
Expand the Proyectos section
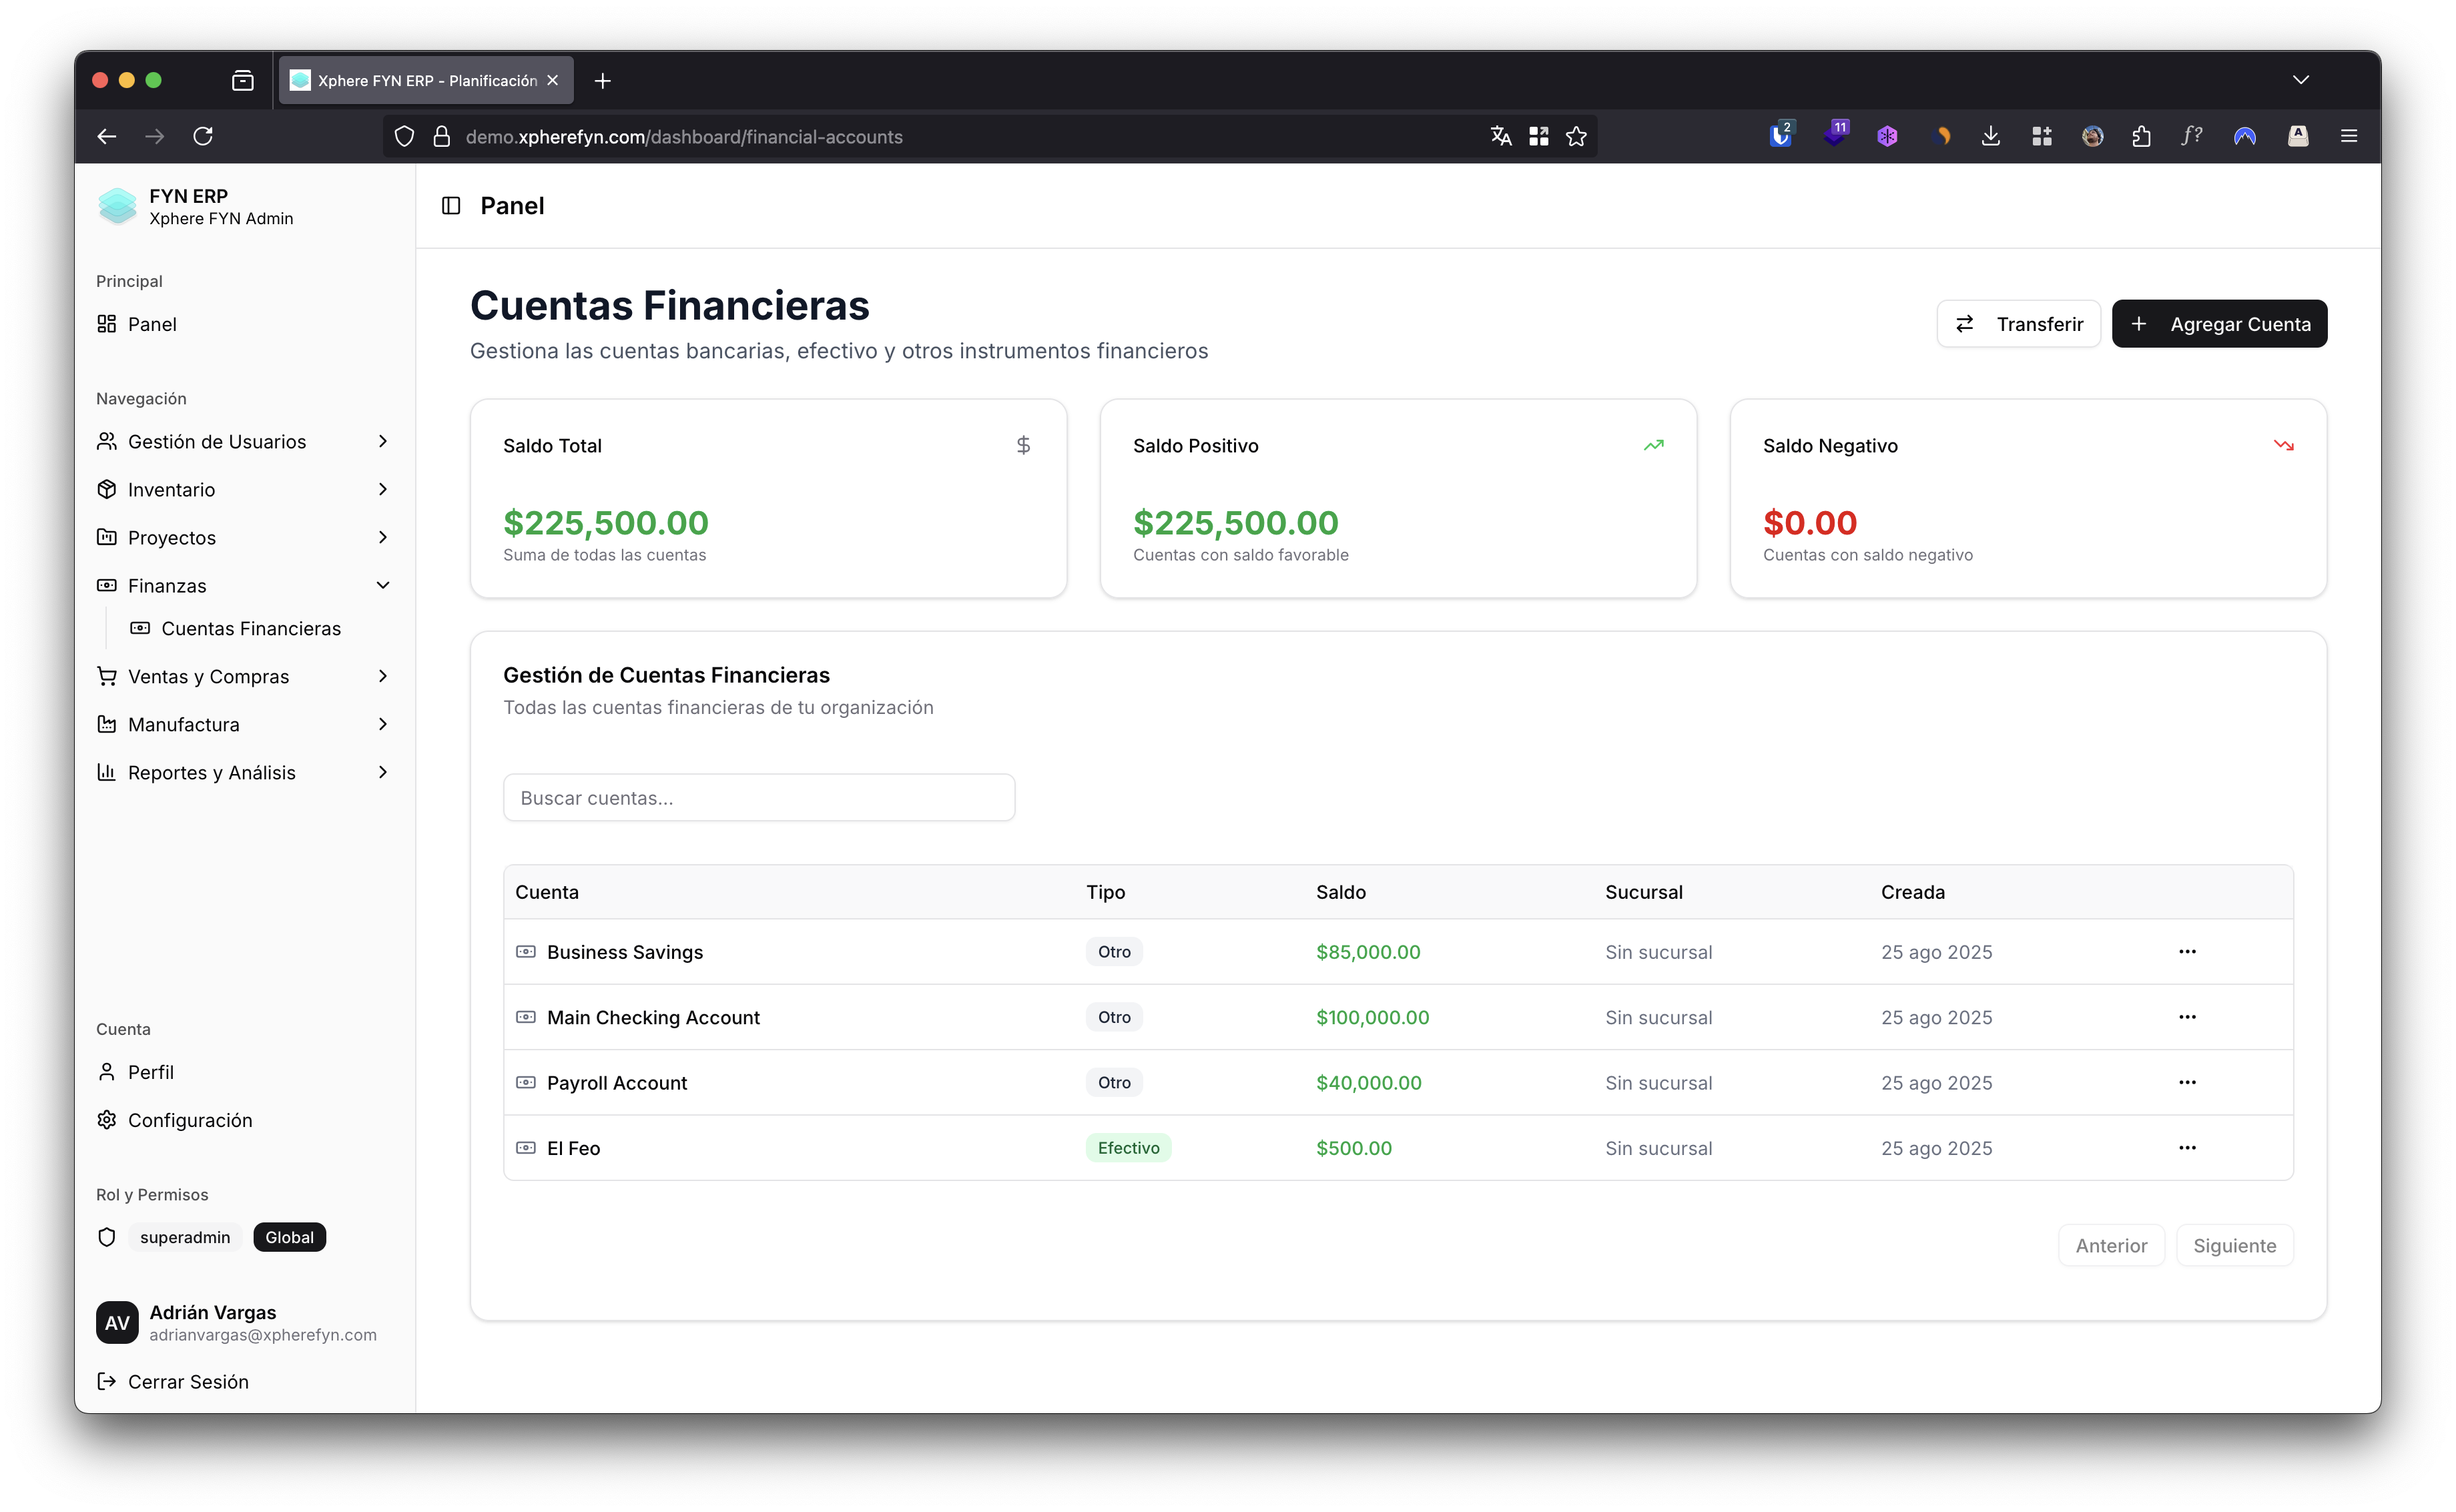tap(383, 537)
